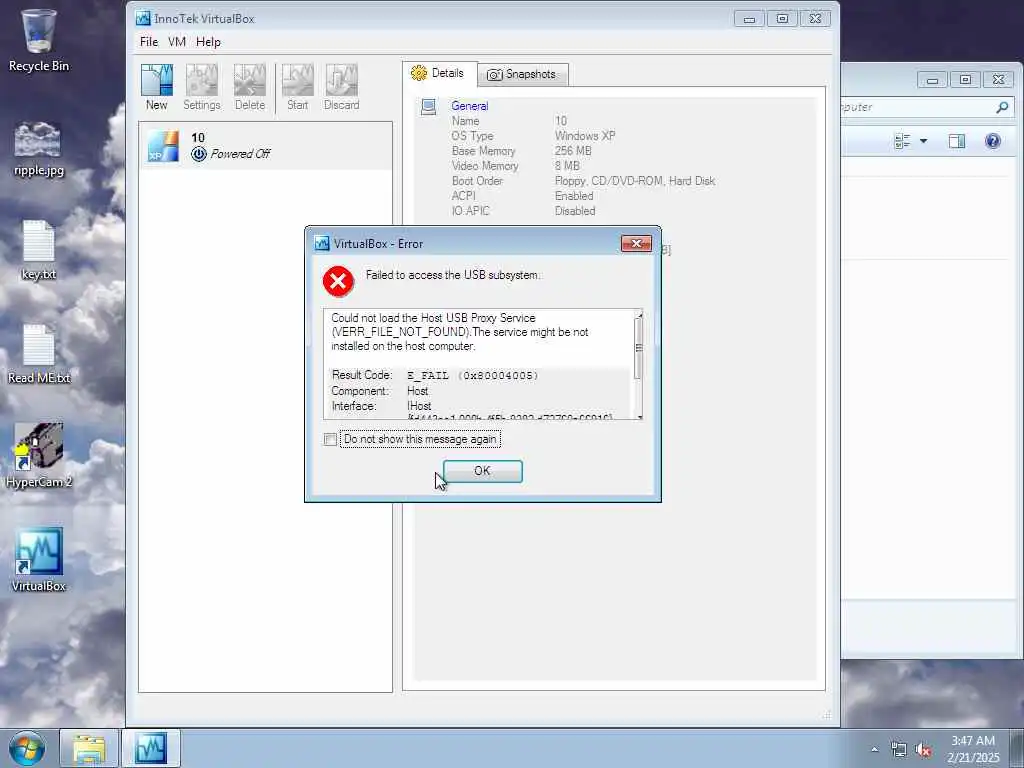Click the VirtualBox taskbar button

tap(151, 748)
